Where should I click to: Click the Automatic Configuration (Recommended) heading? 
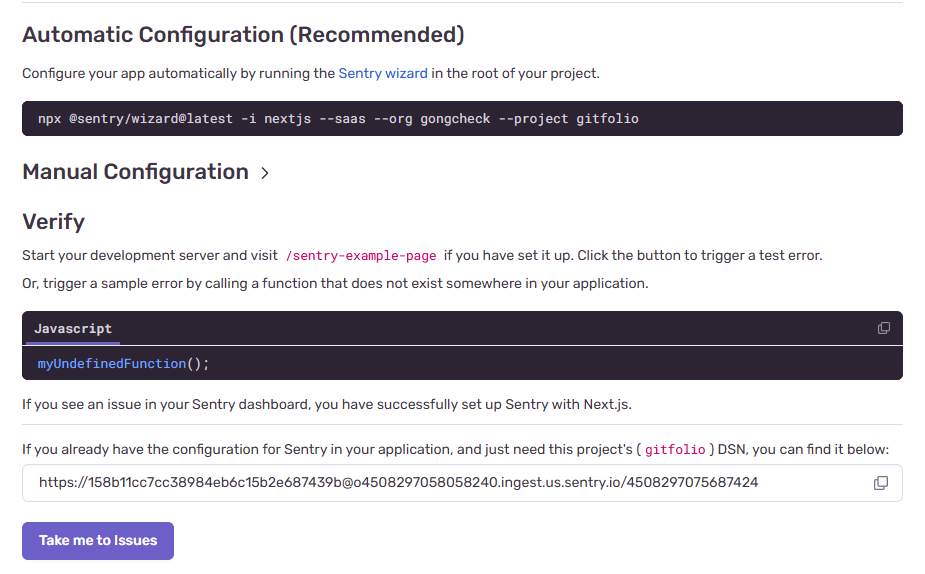pos(243,35)
